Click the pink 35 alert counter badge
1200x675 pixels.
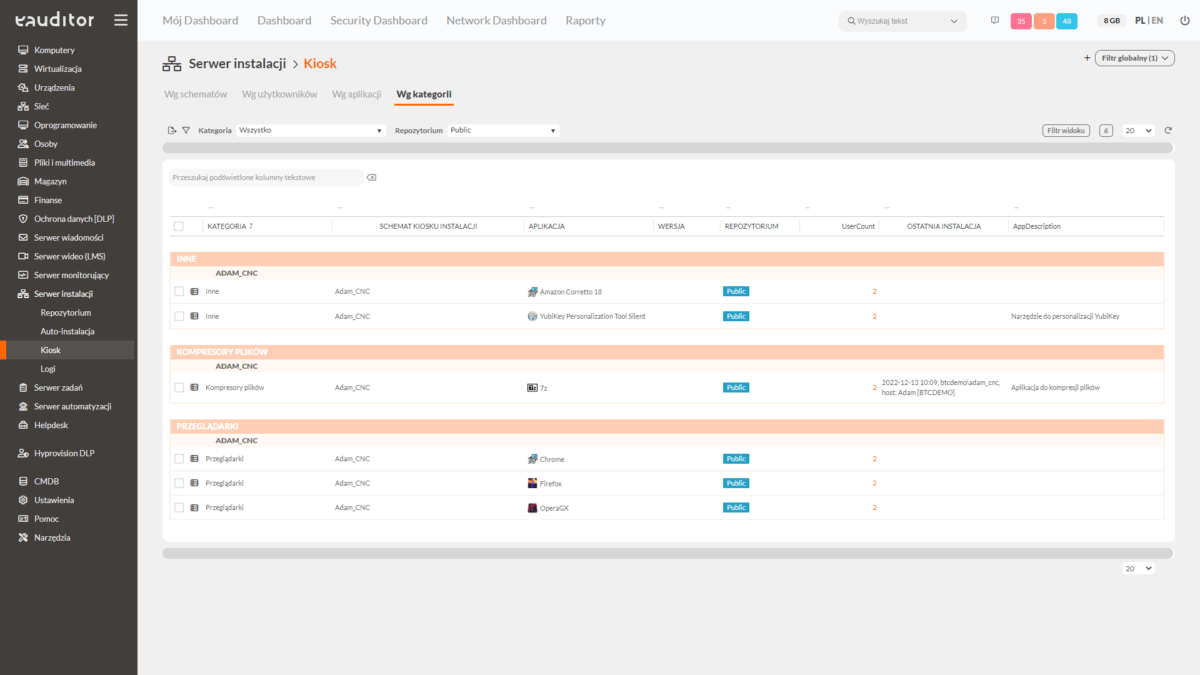coord(1021,21)
